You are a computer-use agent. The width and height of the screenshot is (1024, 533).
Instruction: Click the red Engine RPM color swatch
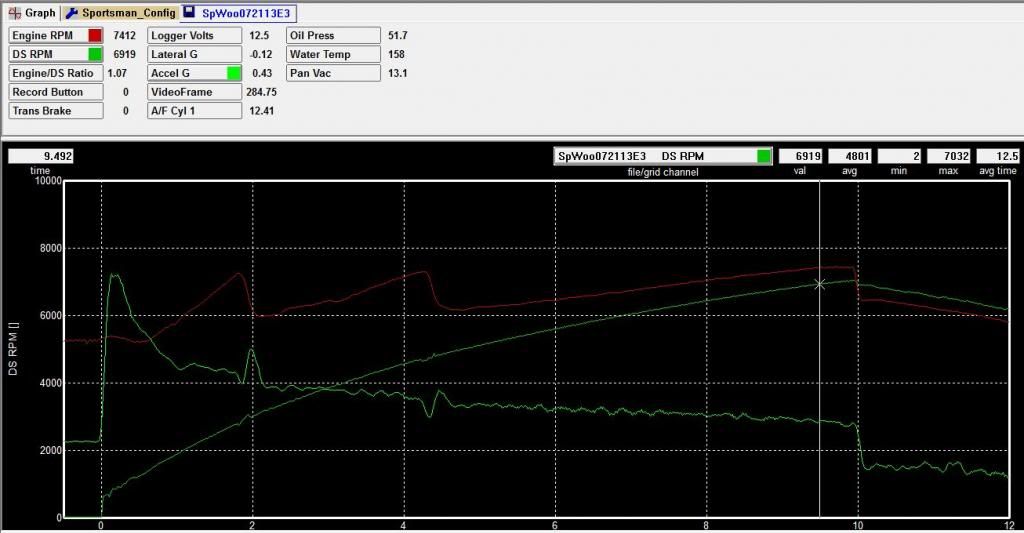[95, 35]
